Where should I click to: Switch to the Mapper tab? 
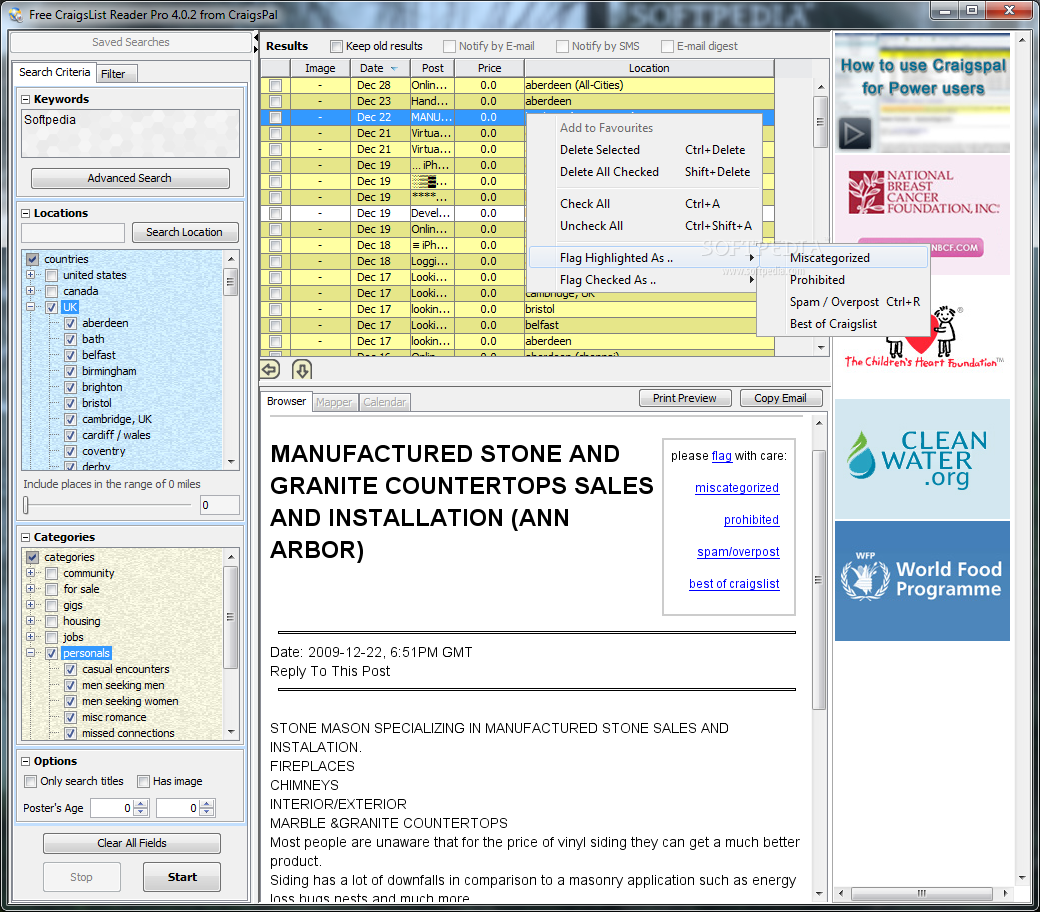[334, 402]
